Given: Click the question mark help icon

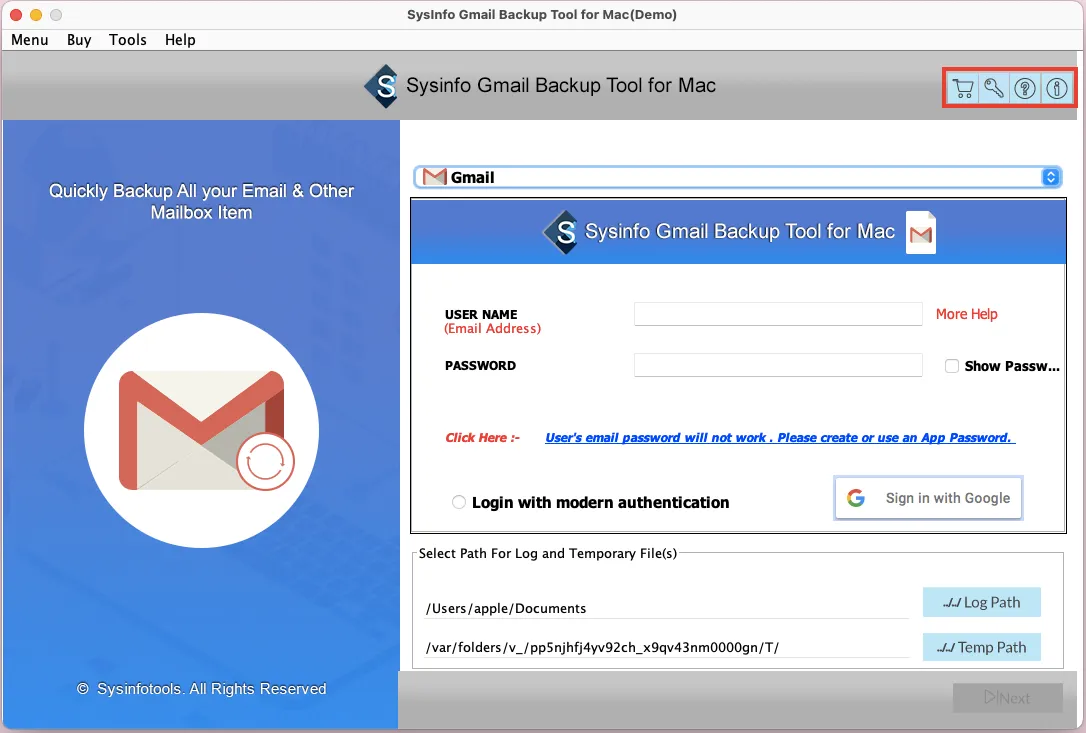Looking at the screenshot, I should [1024, 88].
